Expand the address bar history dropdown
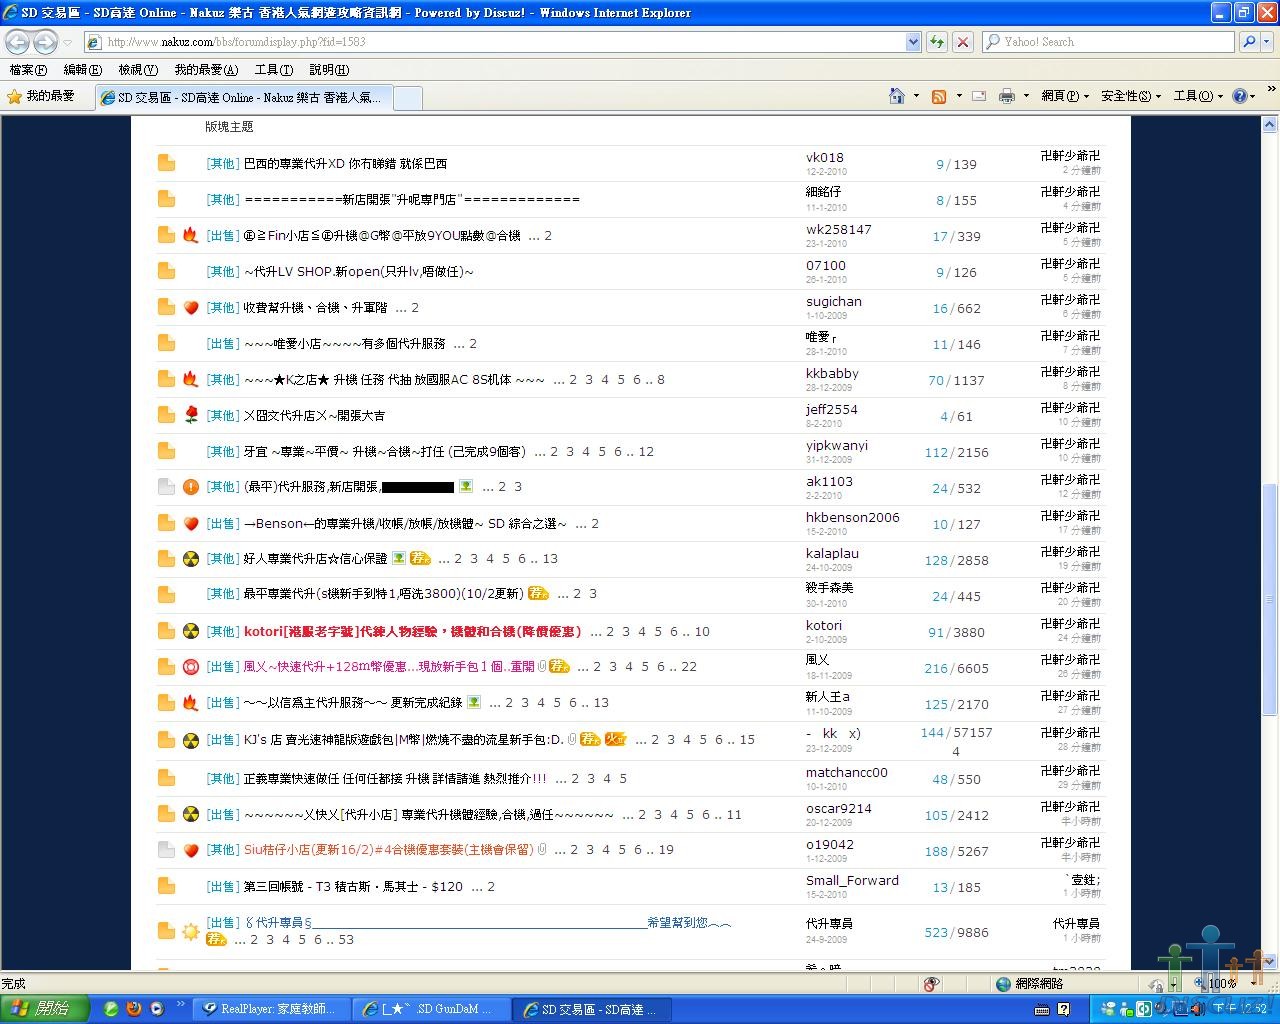 [x=913, y=42]
